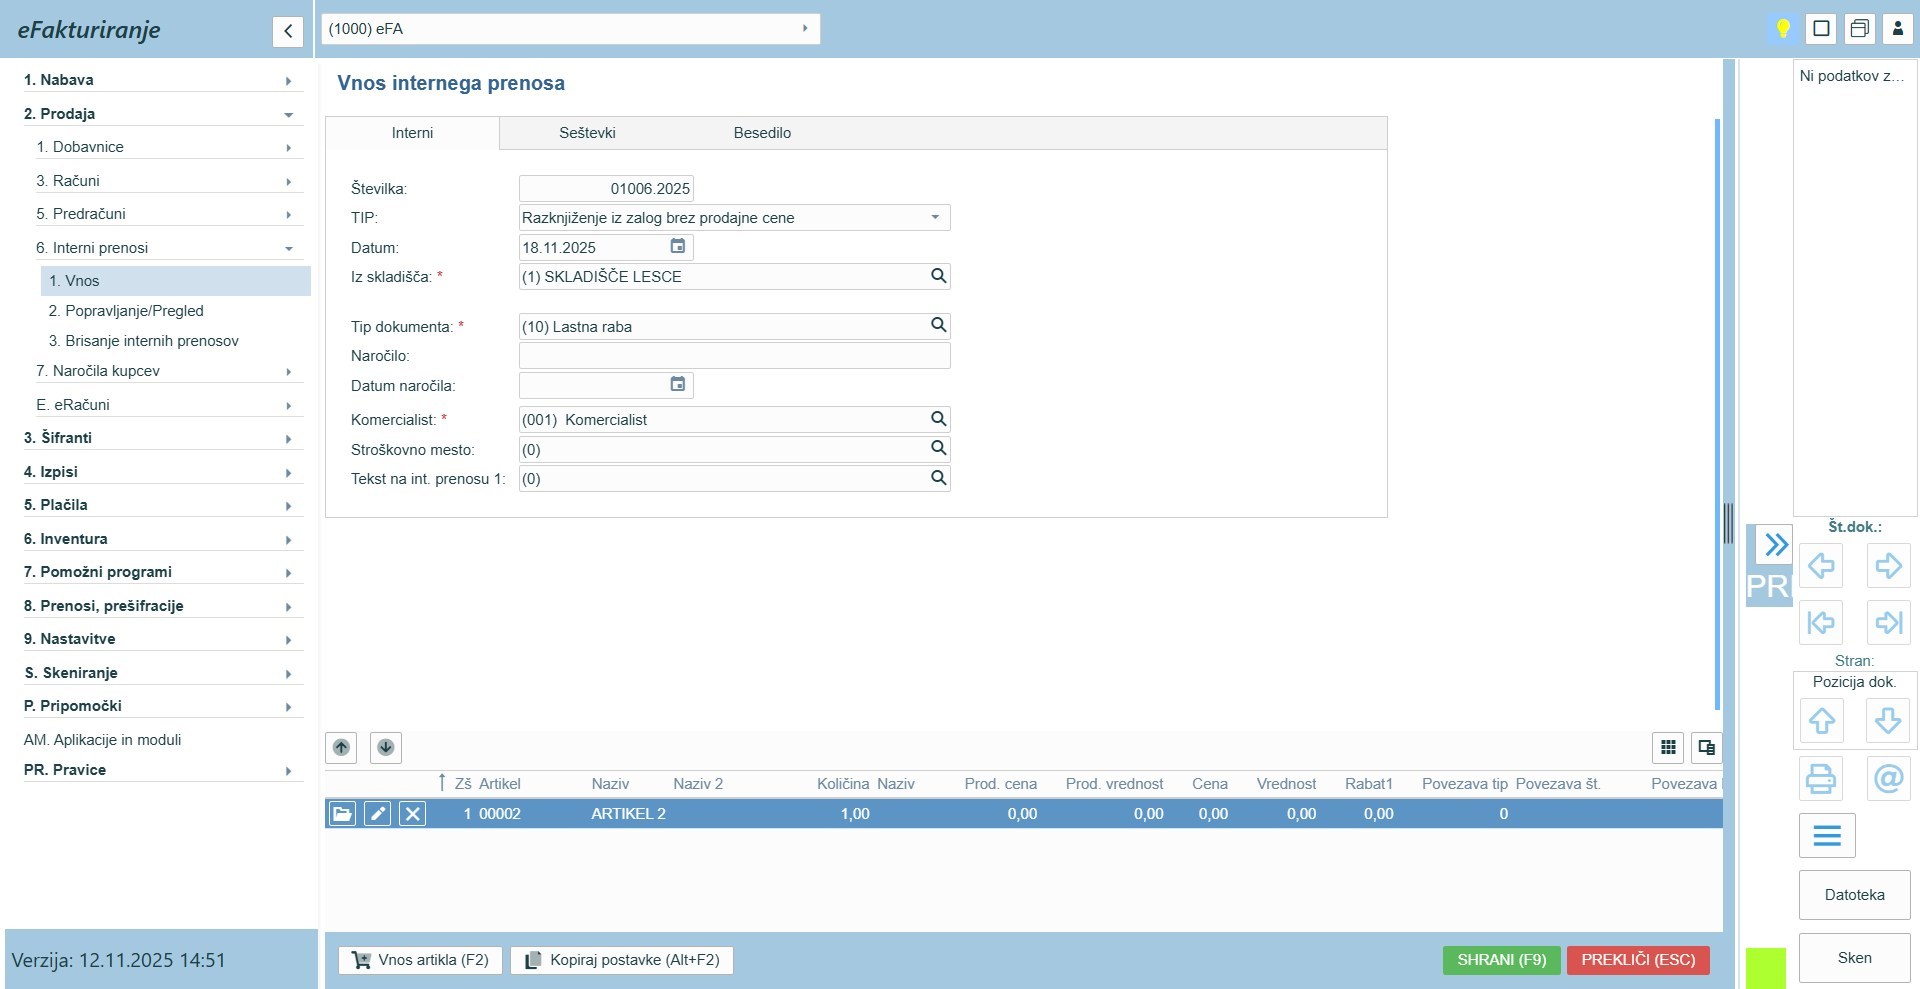1920x989 pixels.
Task: Open search for Iz skladišča field
Action: pos(938,276)
